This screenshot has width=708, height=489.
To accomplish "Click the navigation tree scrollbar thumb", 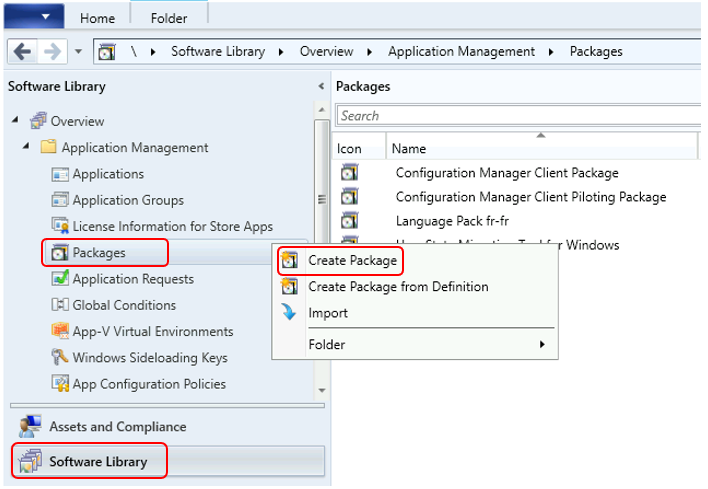I will pos(321,199).
